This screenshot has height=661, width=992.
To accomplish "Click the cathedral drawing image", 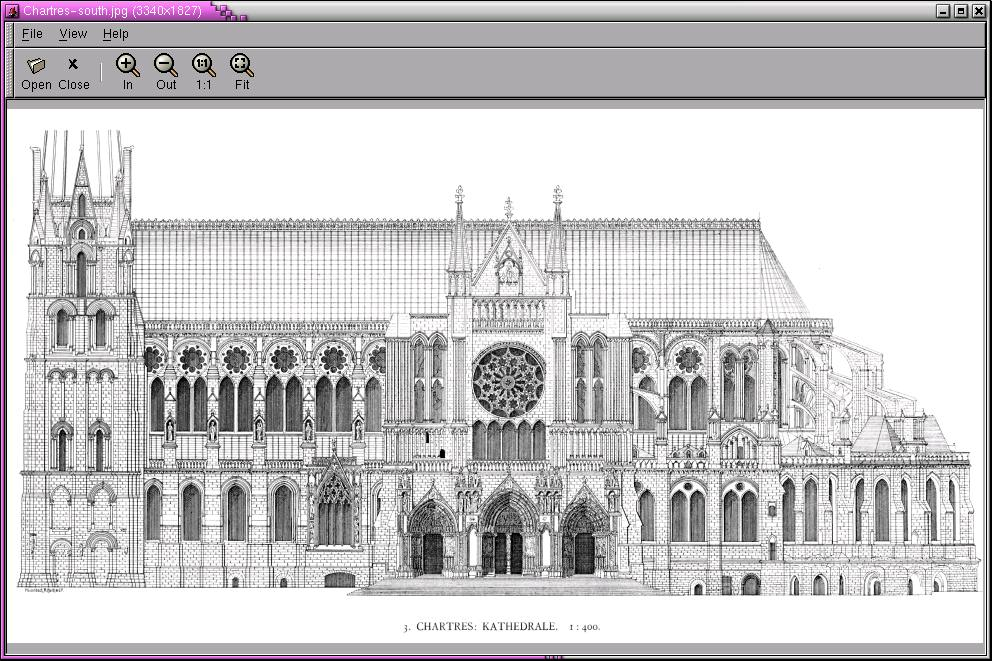I will coord(495,376).
